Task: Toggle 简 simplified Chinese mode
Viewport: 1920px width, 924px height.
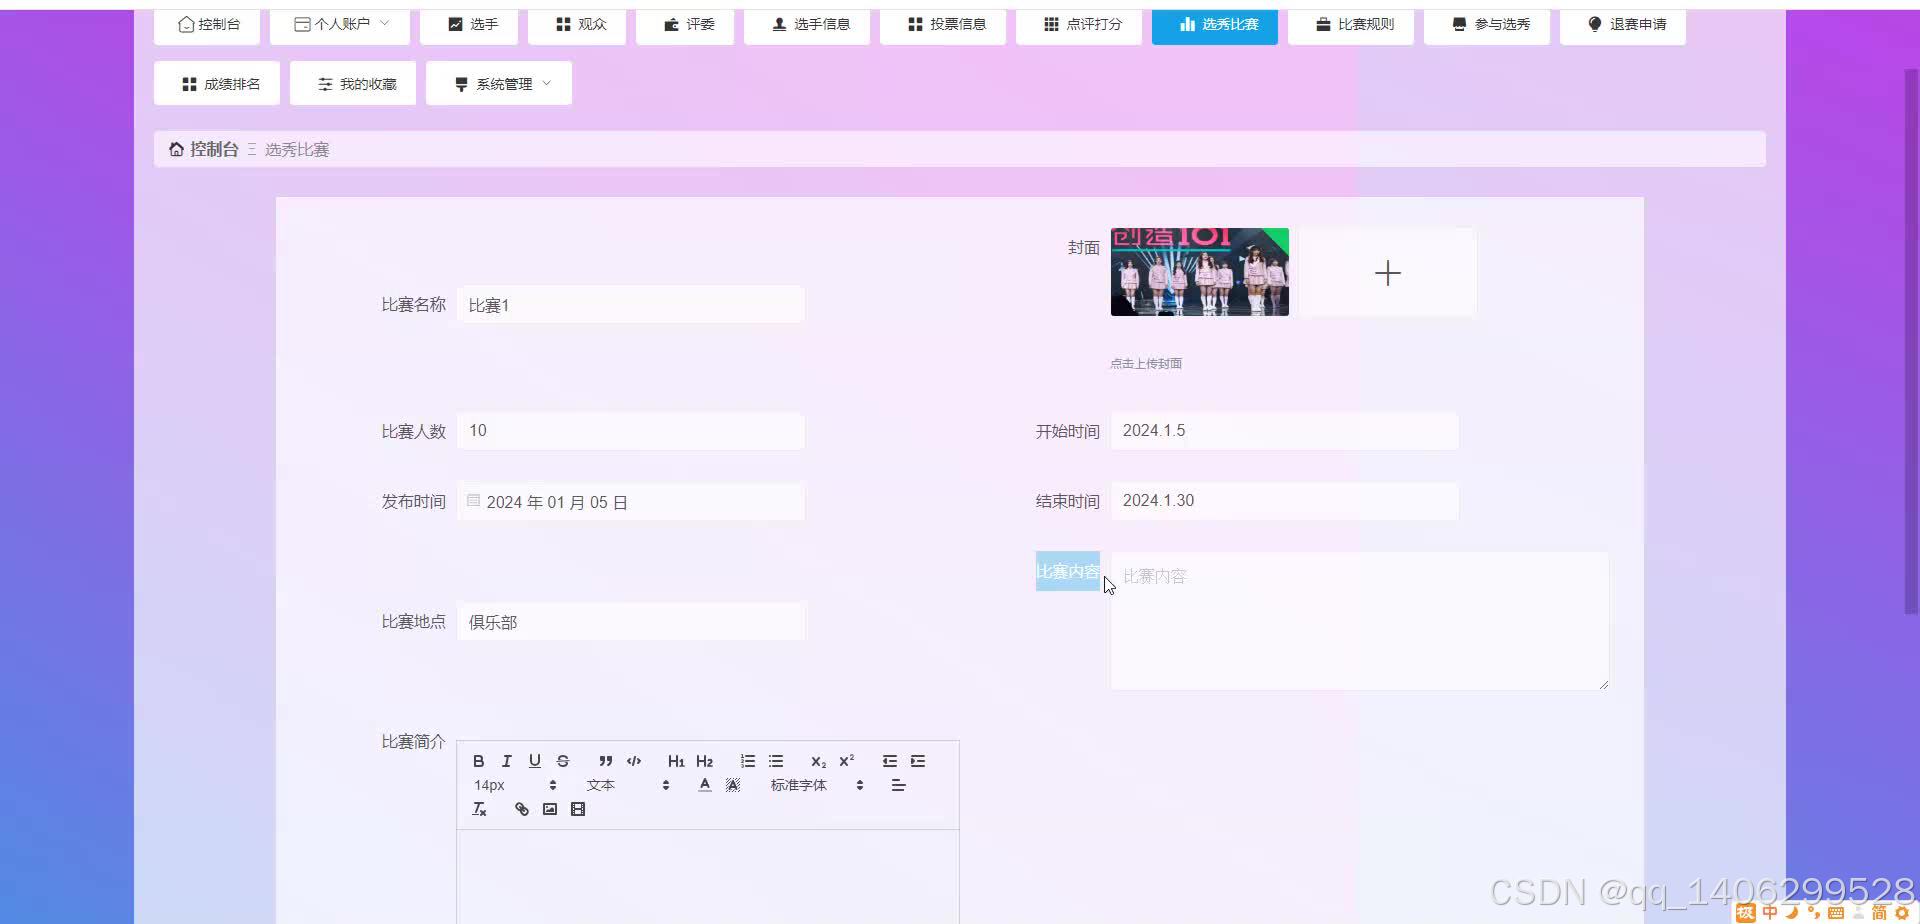Action: coord(1879,912)
